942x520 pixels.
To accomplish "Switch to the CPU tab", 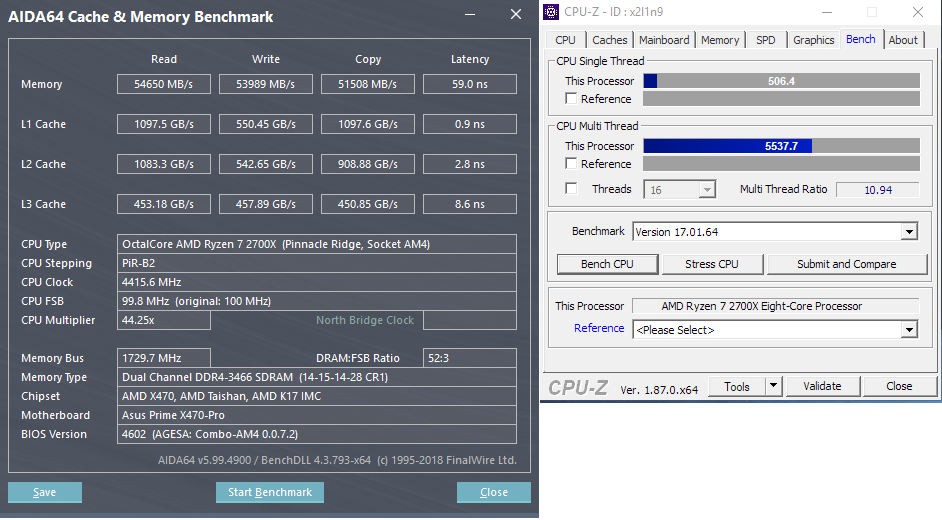I will (565, 40).
